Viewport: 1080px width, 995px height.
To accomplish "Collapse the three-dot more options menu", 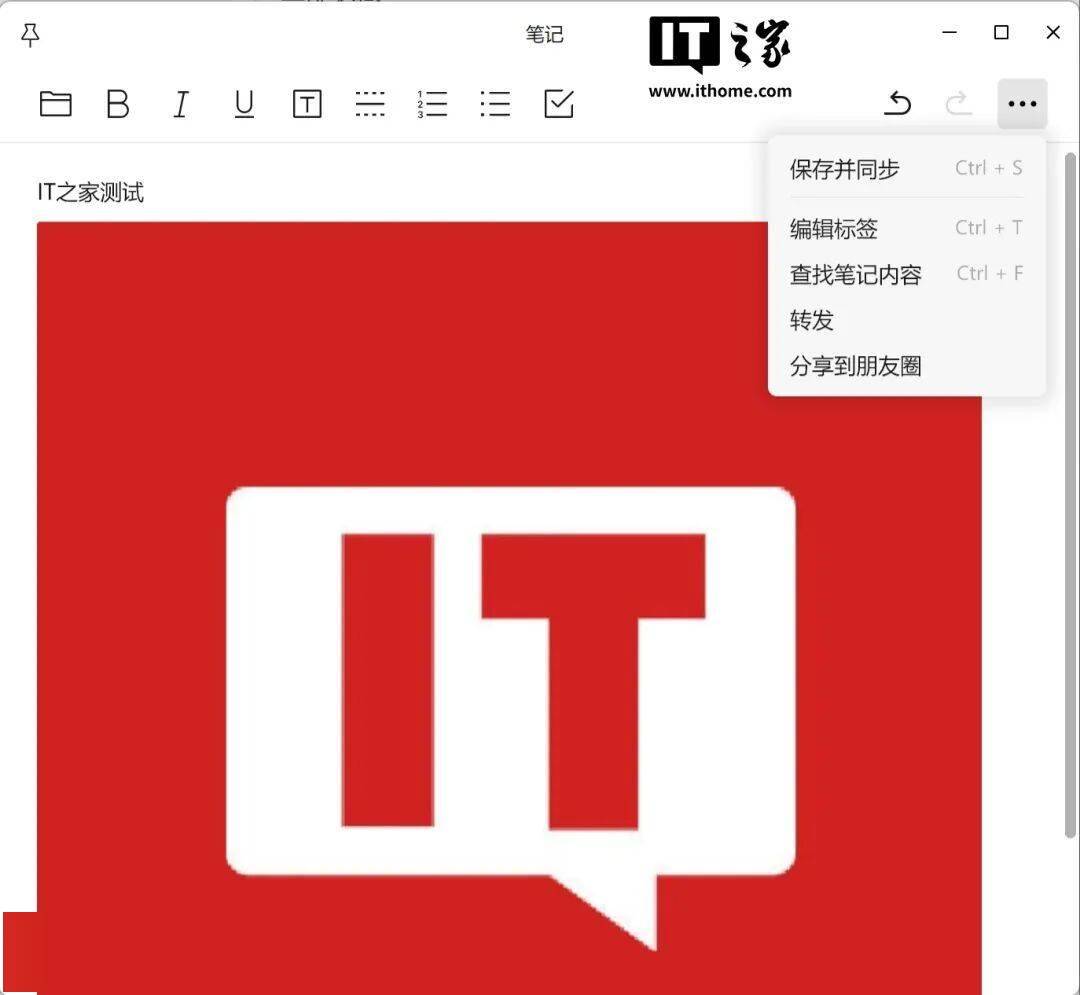I will click(x=1022, y=104).
